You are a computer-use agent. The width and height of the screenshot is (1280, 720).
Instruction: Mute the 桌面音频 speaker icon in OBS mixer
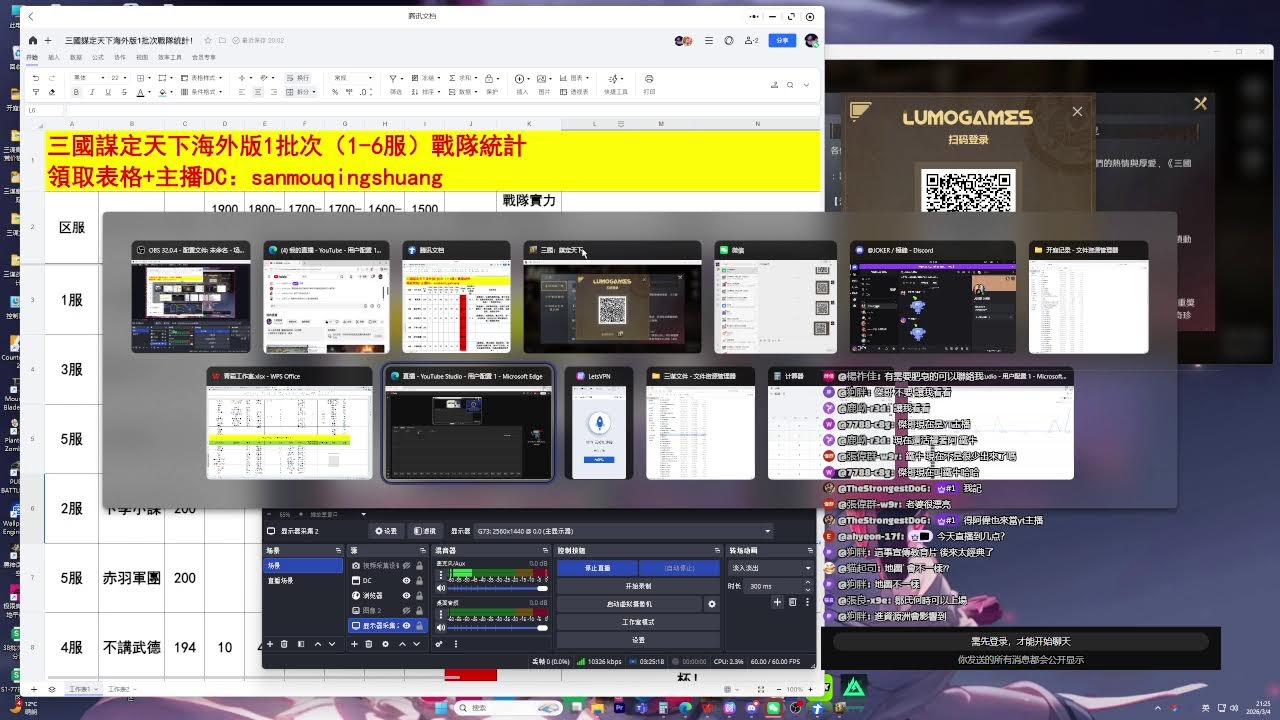pyautogui.click(x=441, y=627)
